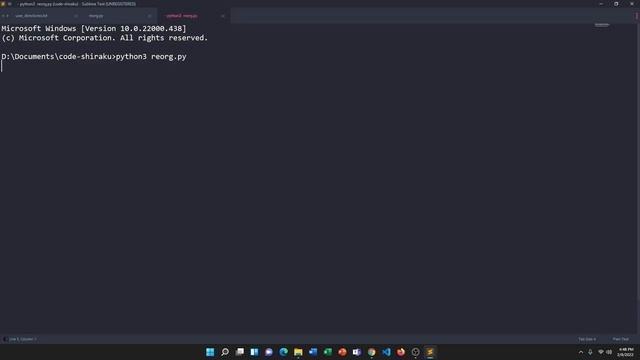Open Microsoft Teams from the taskbar
This screenshot has width=640, height=360.
pos(357,352)
